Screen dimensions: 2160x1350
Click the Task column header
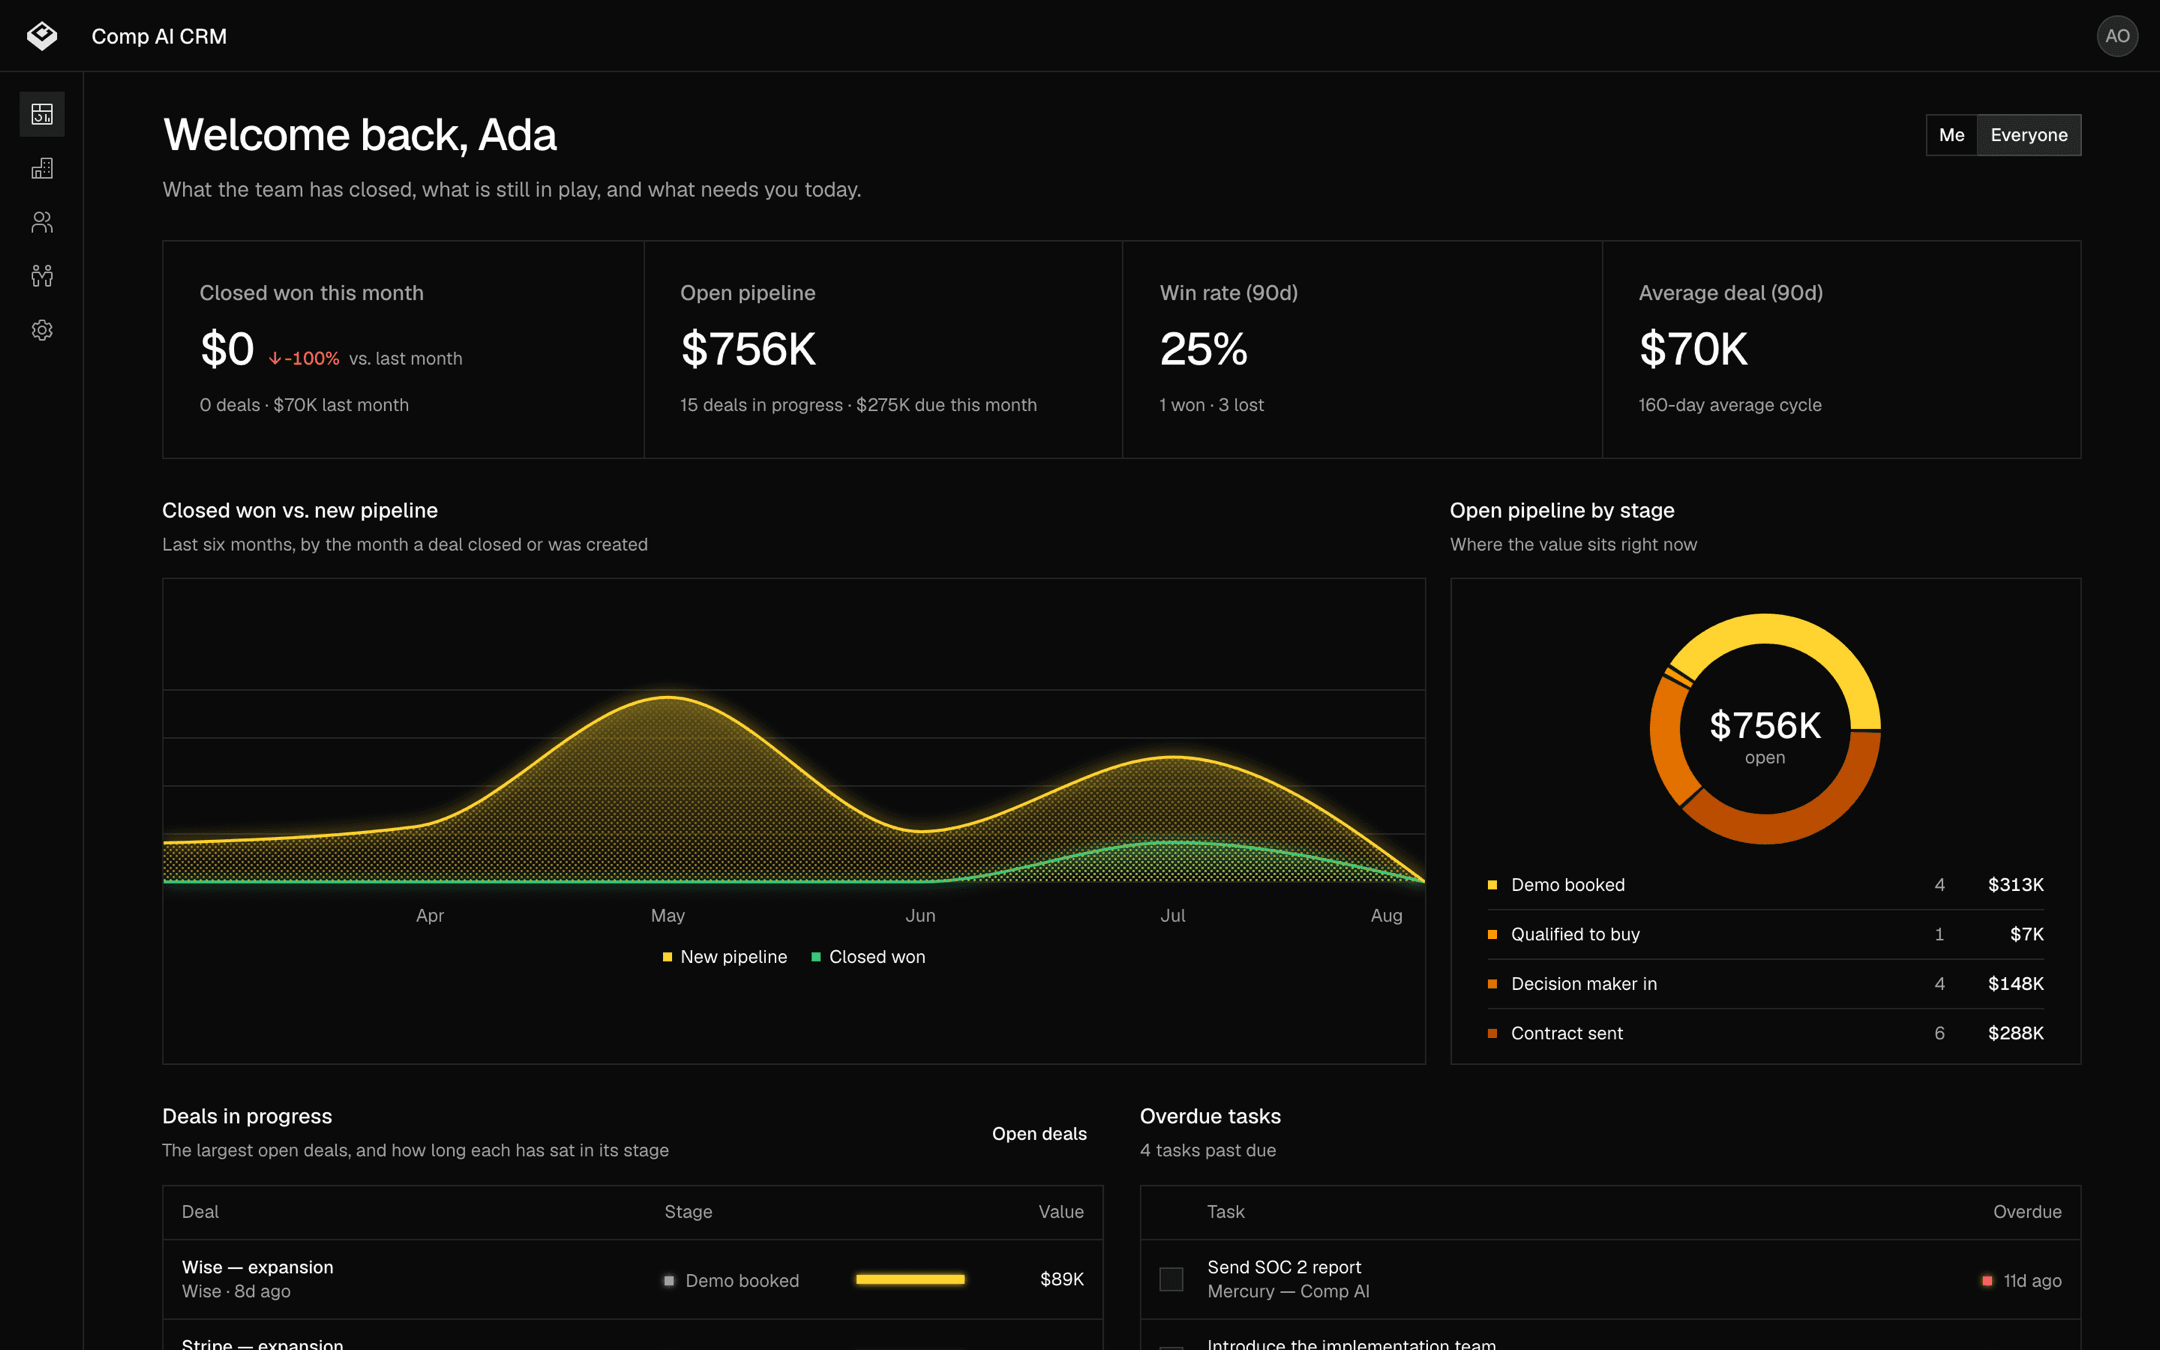[1225, 1212]
